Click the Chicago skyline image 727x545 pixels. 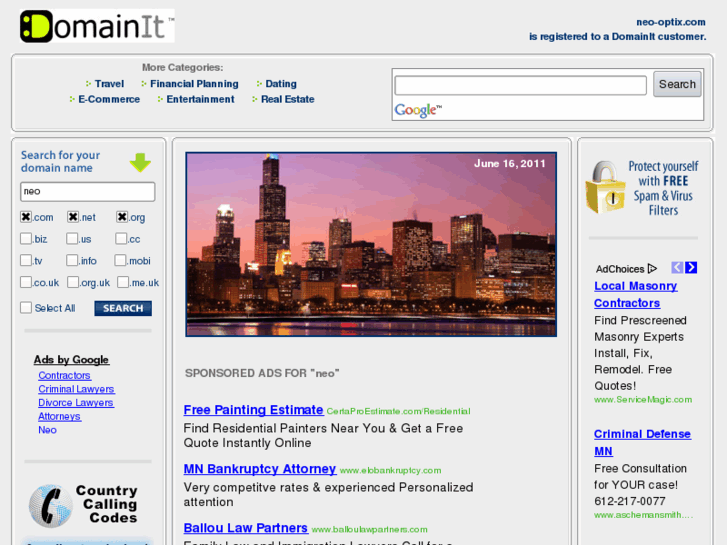[371, 244]
